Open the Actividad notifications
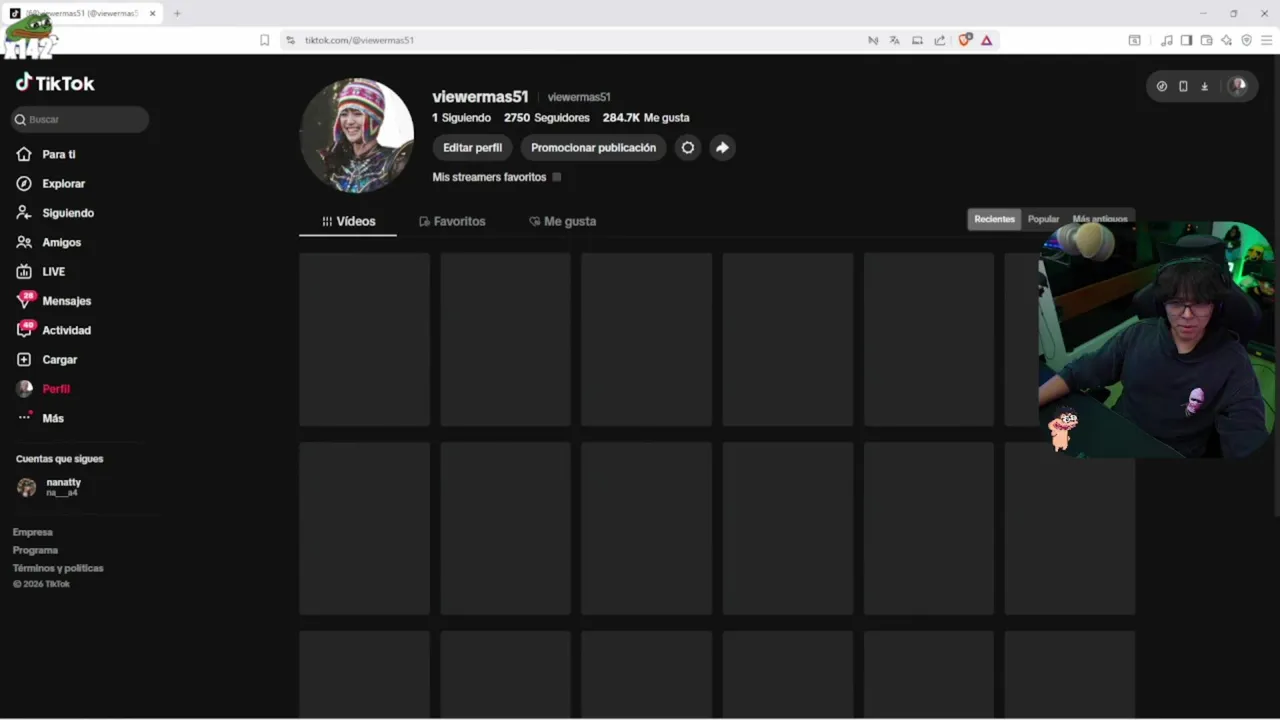Image resolution: width=1280 pixels, height=720 pixels. pyautogui.click(x=54, y=330)
